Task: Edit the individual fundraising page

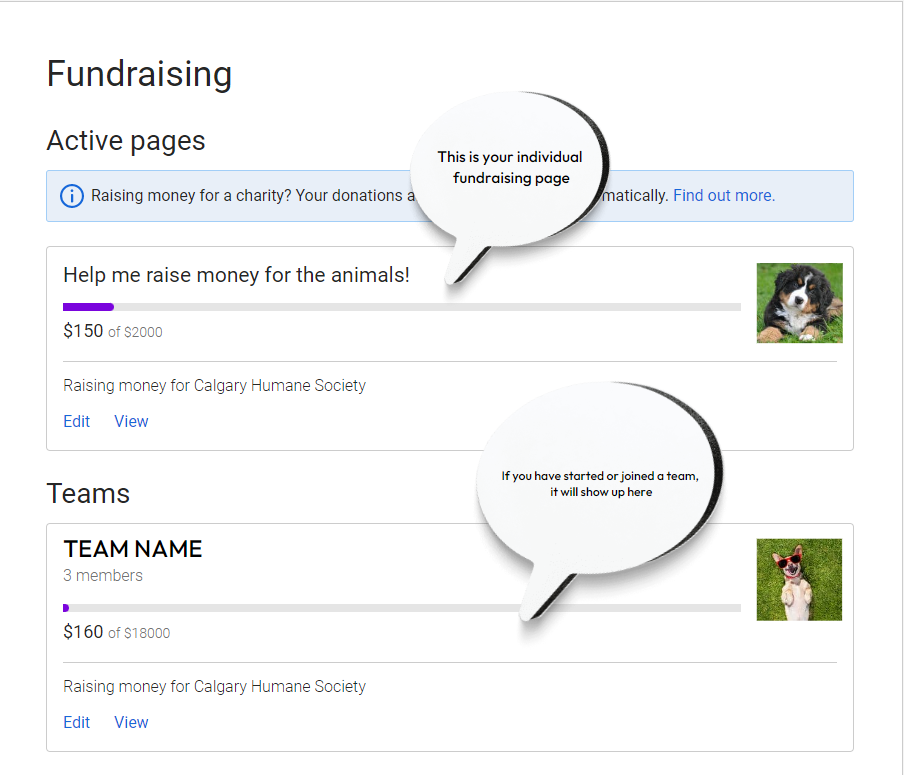Action: click(77, 421)
